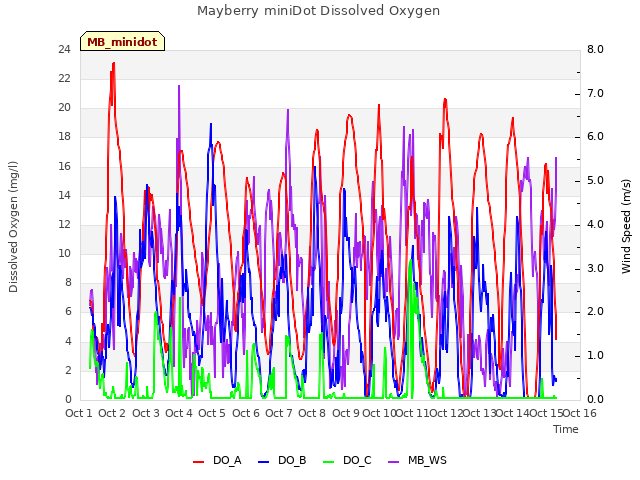Click the 2.0 value on wind speed axis
This screenshot has height=480, width=640.
pos(595,311)
